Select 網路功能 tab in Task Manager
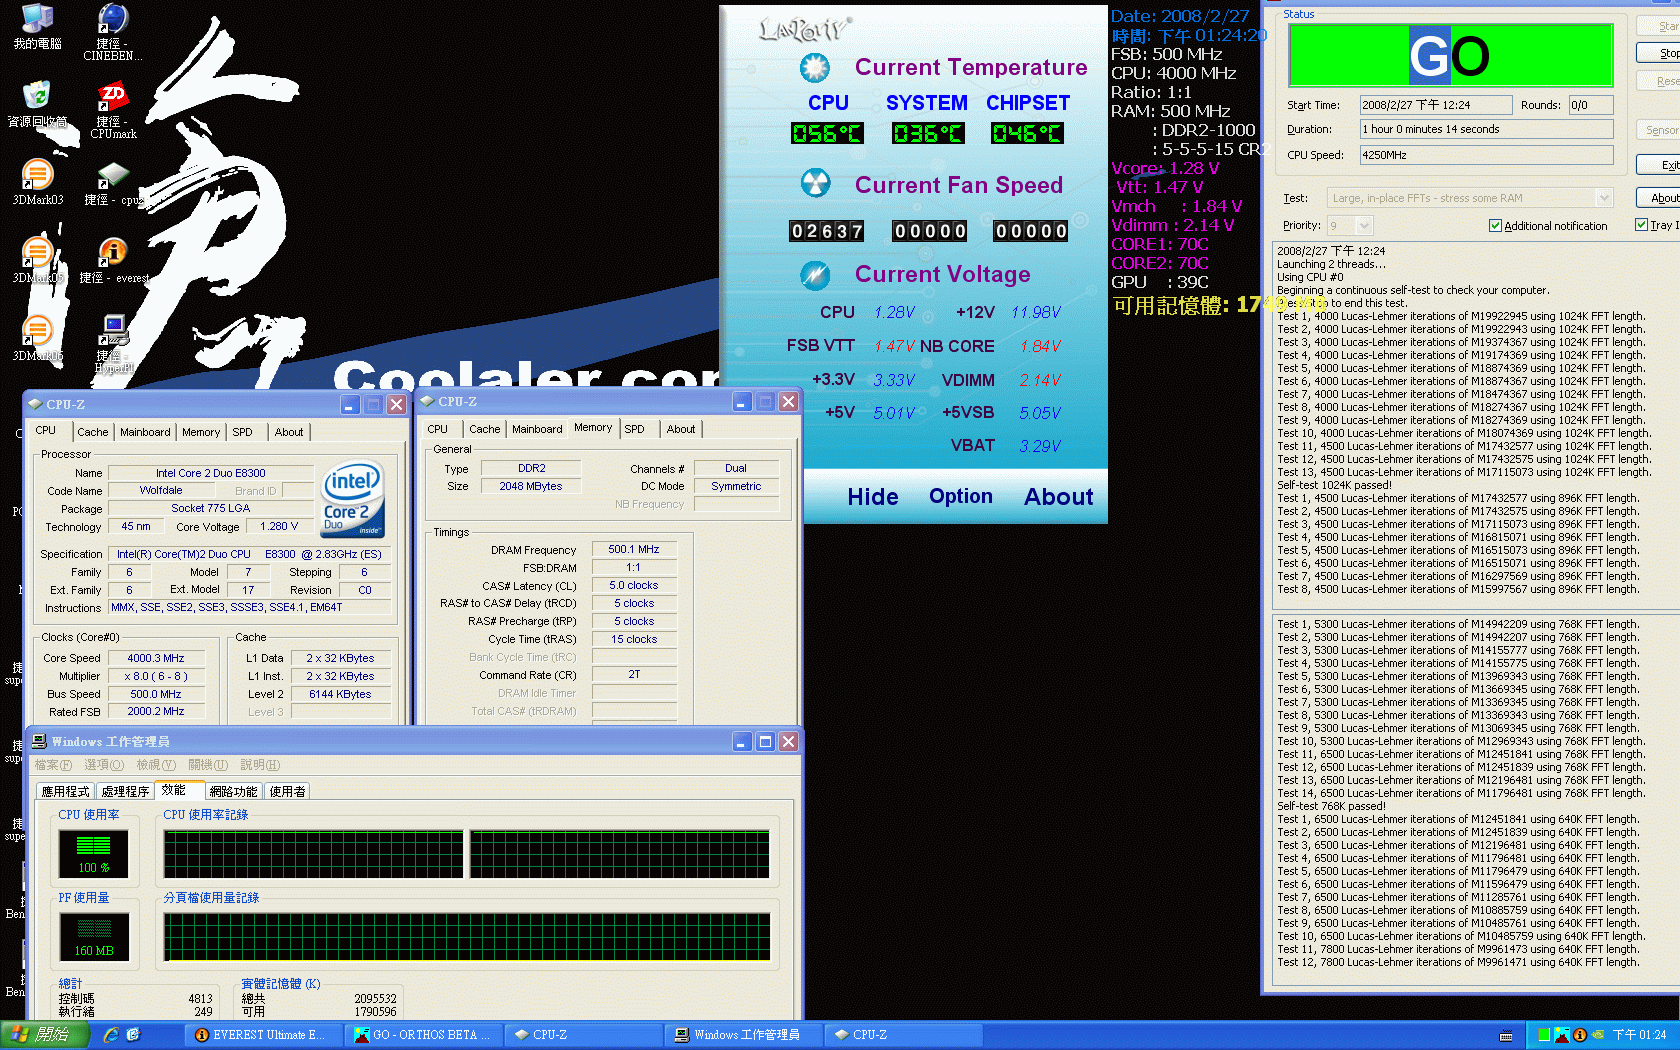The image size is (1680, 1050). click(234, 791)
